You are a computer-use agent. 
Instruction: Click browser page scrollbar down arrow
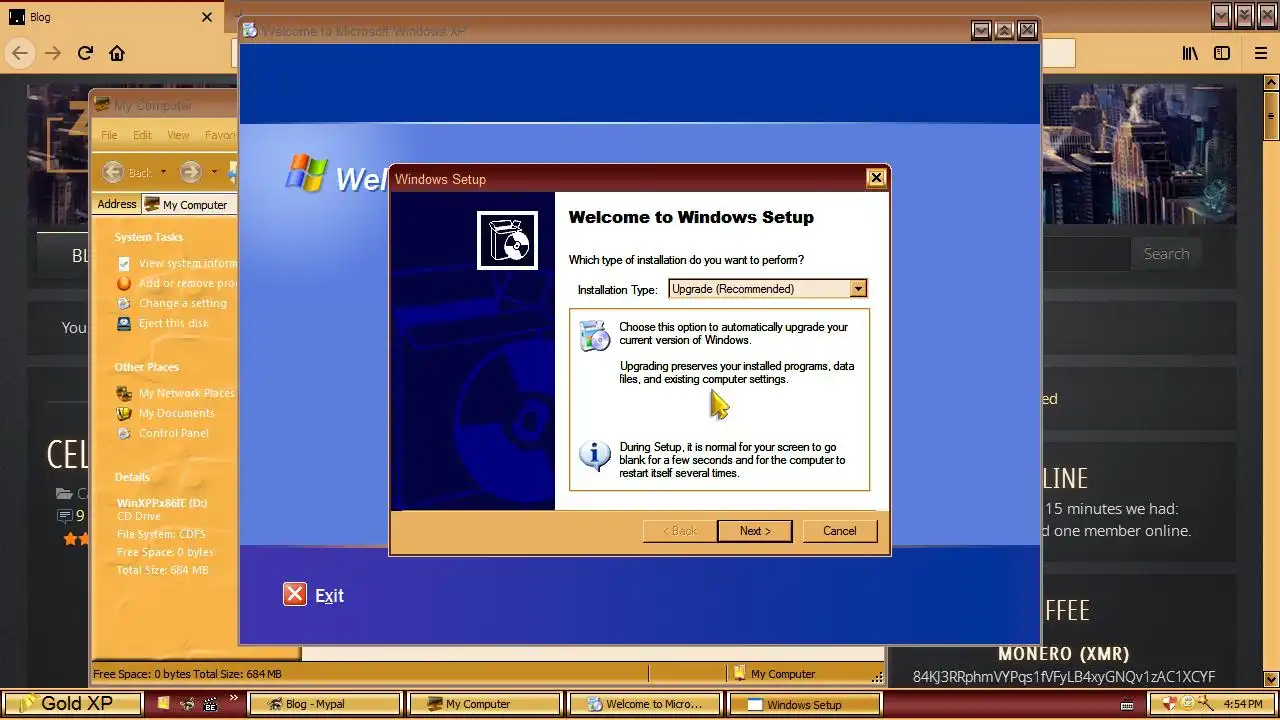point(1271,678)
